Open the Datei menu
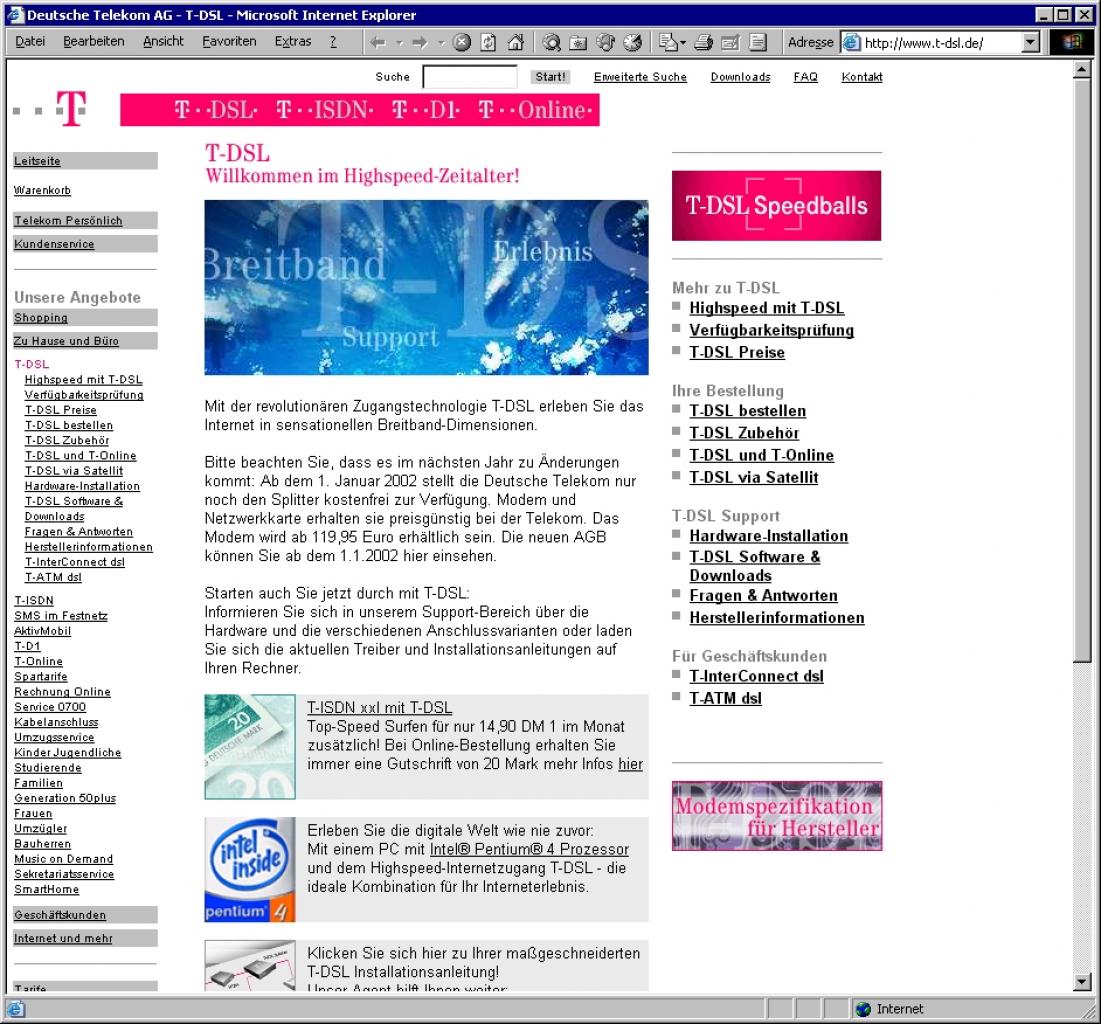Screen dimensions: 1101x1024 coord(30,41)
